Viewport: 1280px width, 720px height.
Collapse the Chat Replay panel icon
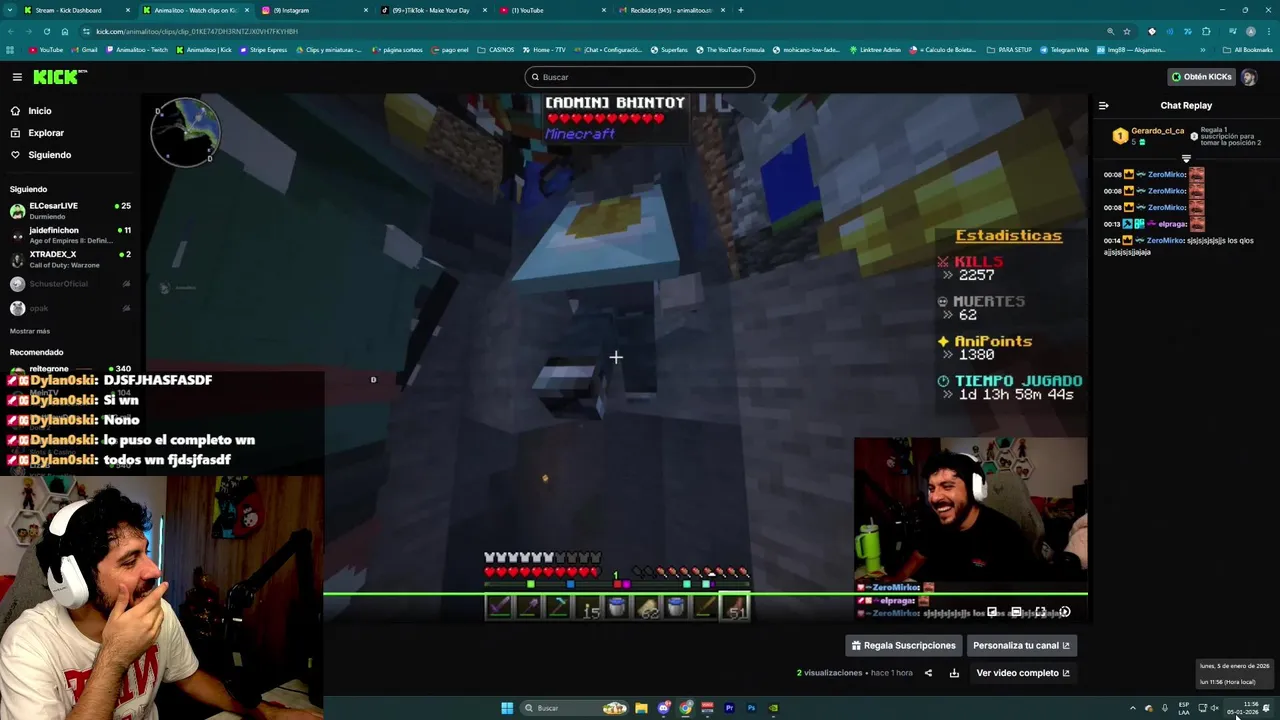pos(1103,105)
